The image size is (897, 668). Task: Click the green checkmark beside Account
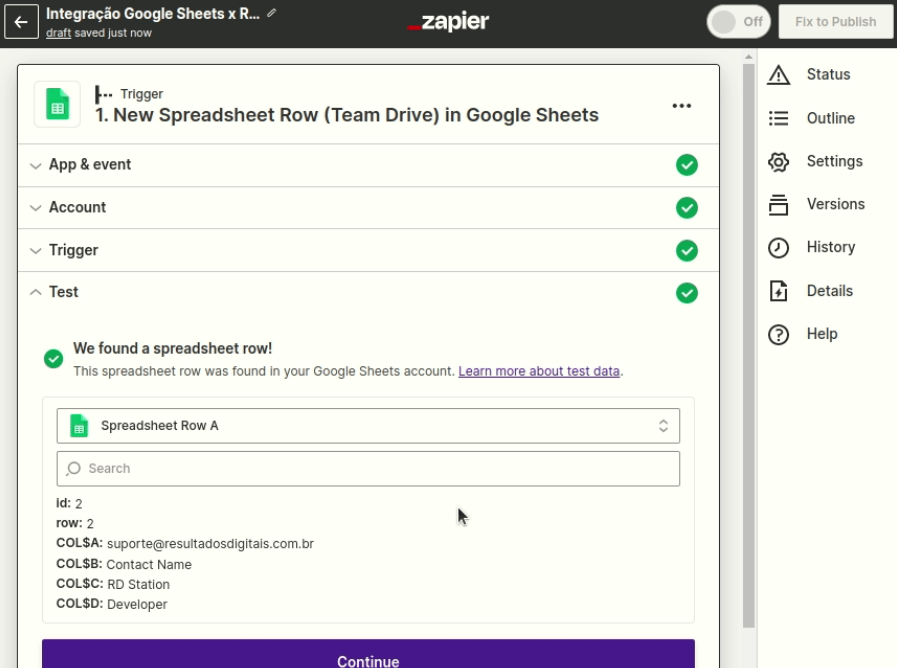(x=687, y=208)
